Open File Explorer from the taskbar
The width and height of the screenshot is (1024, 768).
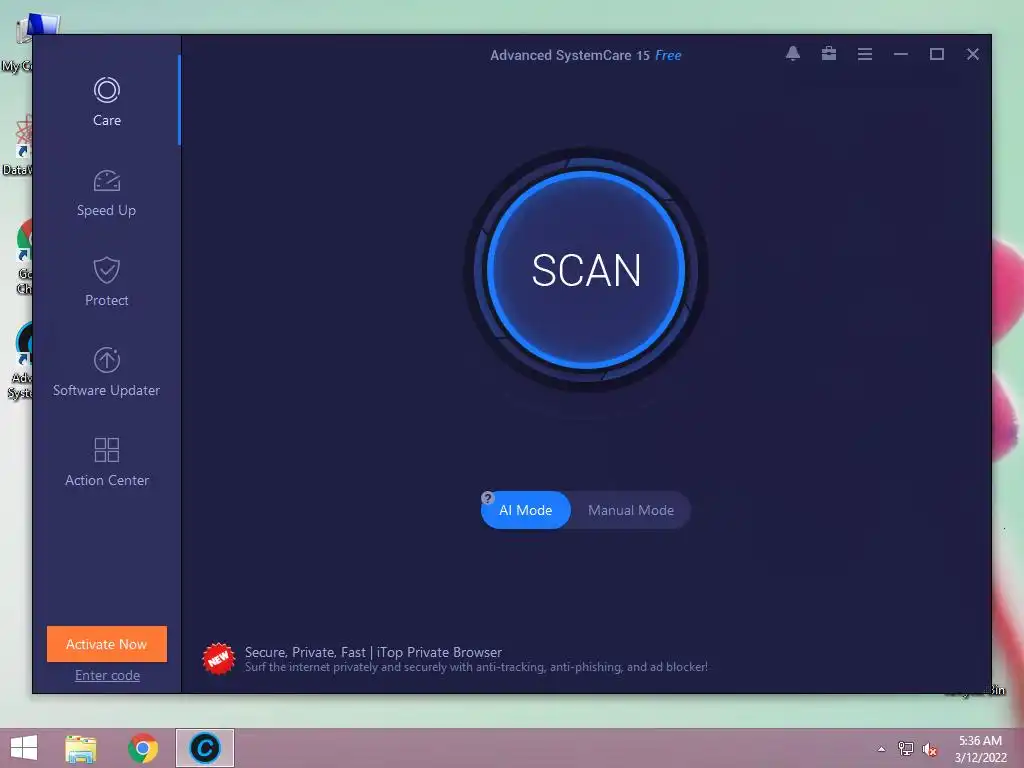tap(80, 748)
